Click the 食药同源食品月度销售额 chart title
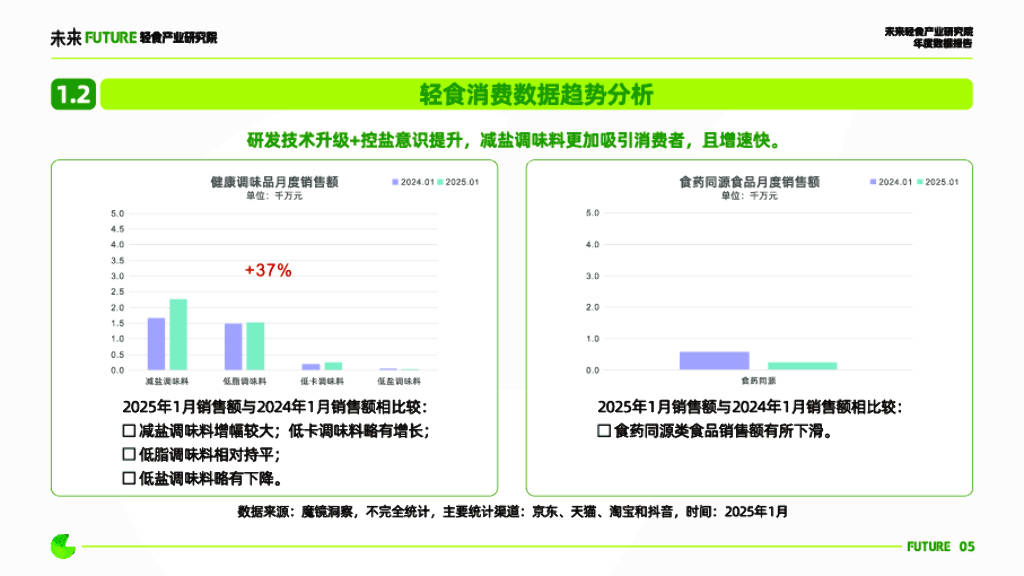Image resolution: width=1024 pixels, height=576 pixels. point(751,180)
